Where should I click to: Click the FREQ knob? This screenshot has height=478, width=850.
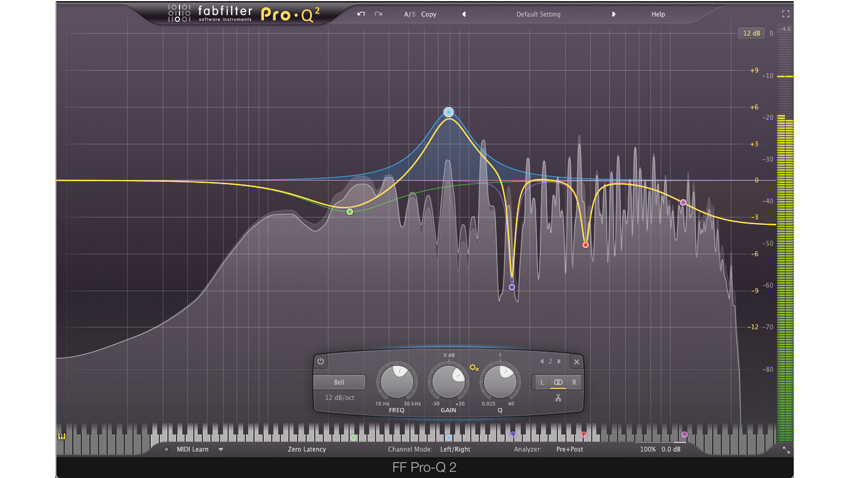(x=397, y=382)
